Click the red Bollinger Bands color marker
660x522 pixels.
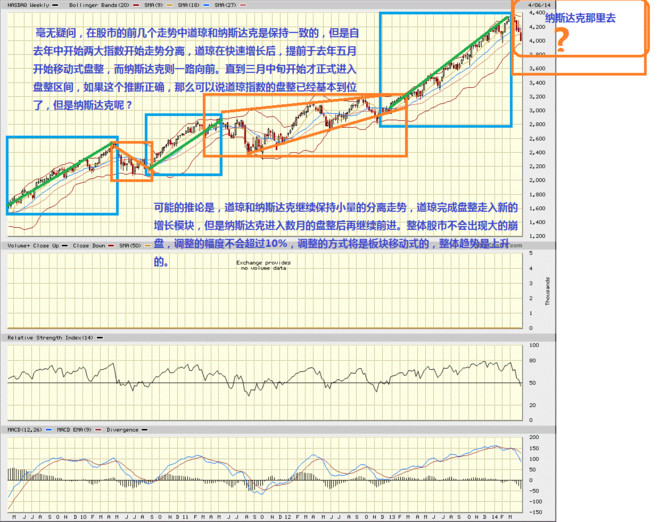point(136,5)
